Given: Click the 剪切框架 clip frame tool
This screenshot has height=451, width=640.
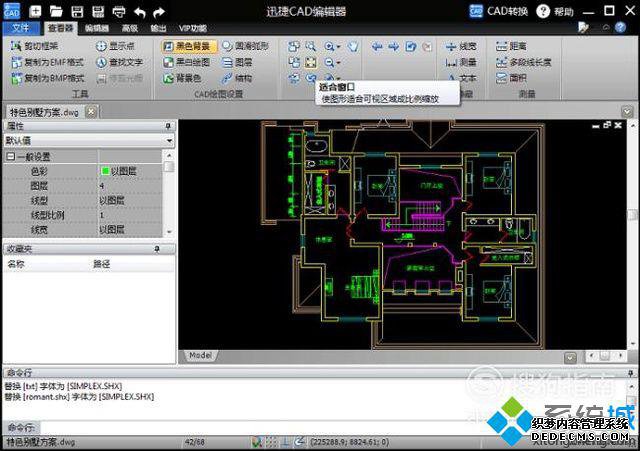Looking at the screenshot, I should pos(34,46).
